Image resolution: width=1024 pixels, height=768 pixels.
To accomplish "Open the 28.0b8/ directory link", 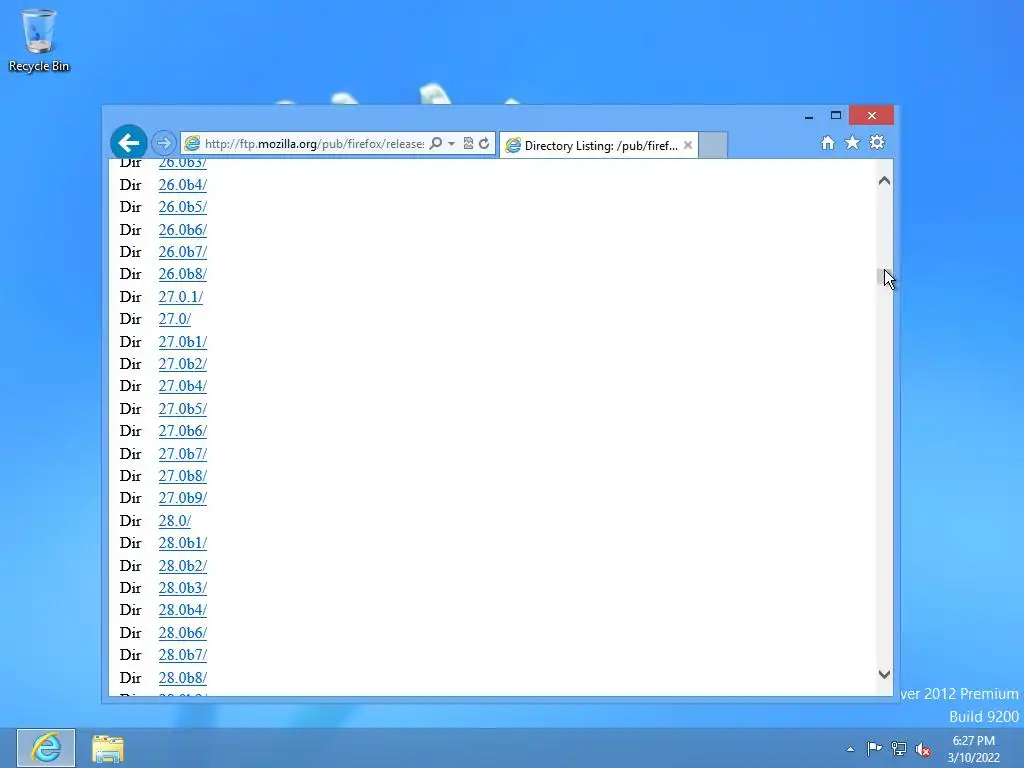I will click(x=182, y=678).
